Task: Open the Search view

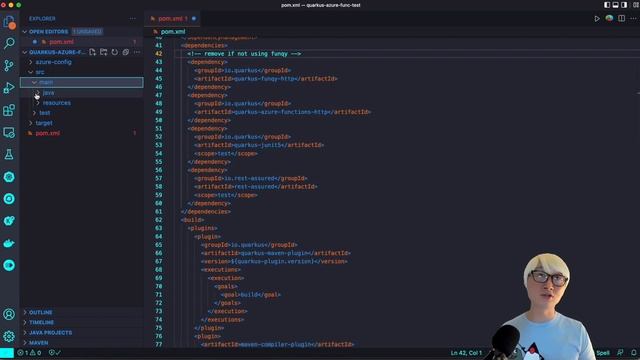Action: pyautogui.click(x=9, y=43)
